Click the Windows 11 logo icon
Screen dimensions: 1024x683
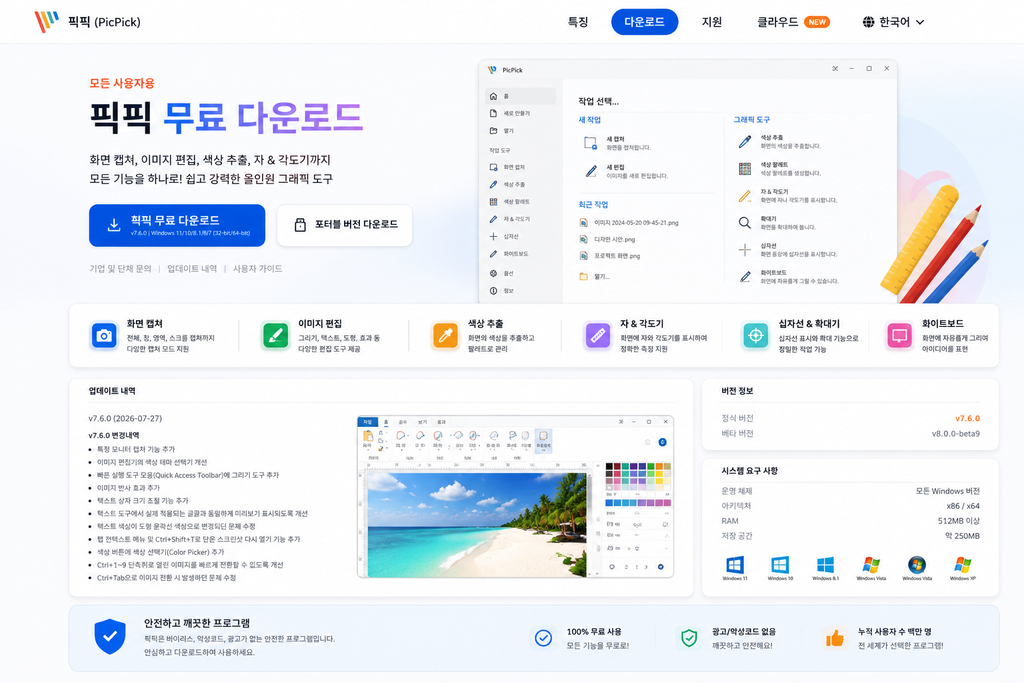tap(735, 565)
